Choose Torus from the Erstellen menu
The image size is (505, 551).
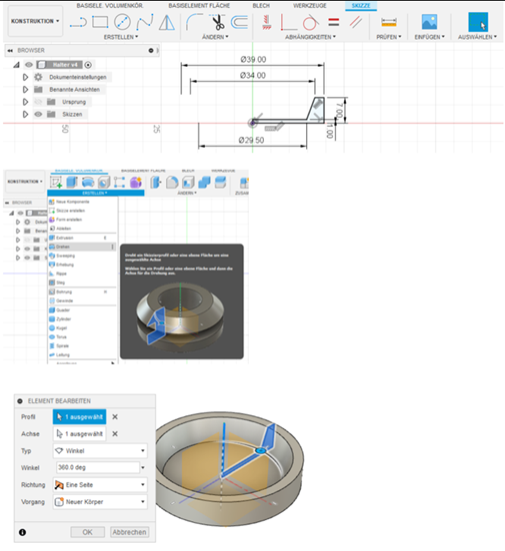pyautogui.click(x=82, y=337)
